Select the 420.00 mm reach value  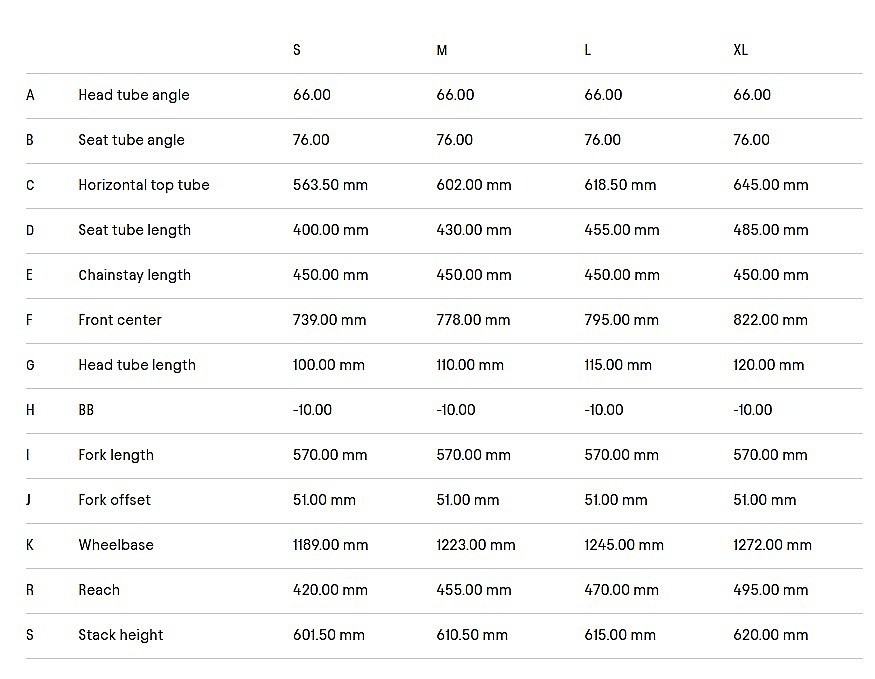point(329,590)
